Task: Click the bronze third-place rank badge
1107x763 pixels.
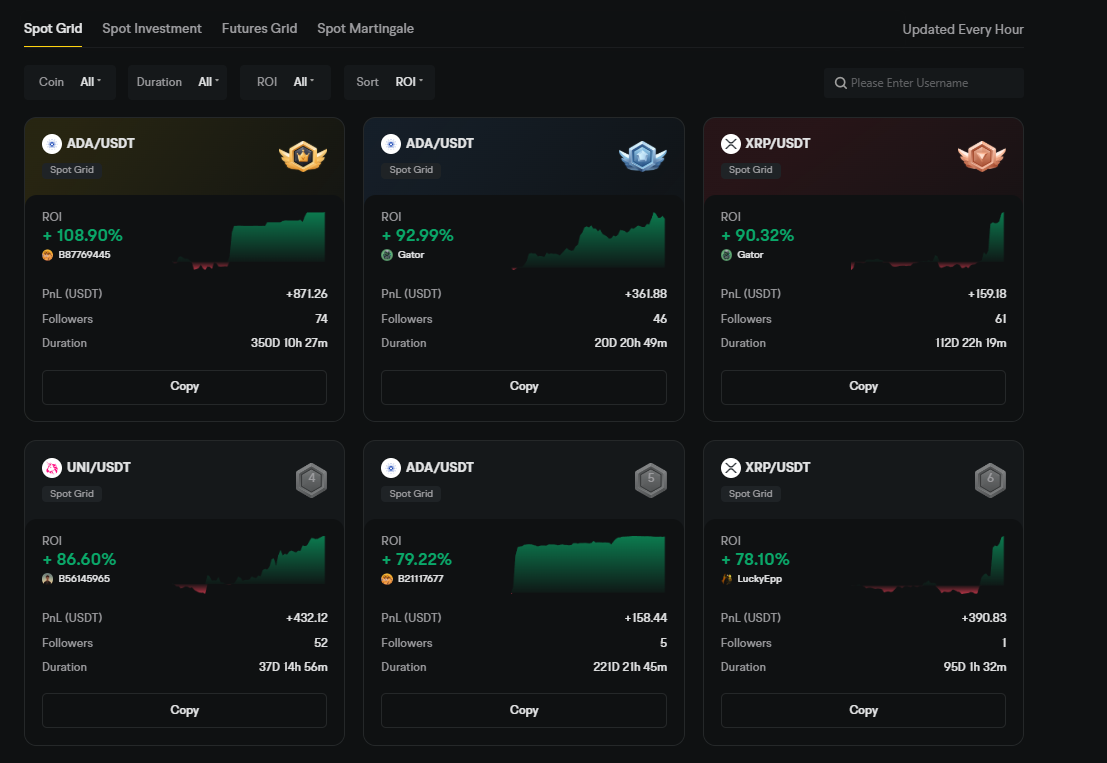Action: [x=981, y=156]
